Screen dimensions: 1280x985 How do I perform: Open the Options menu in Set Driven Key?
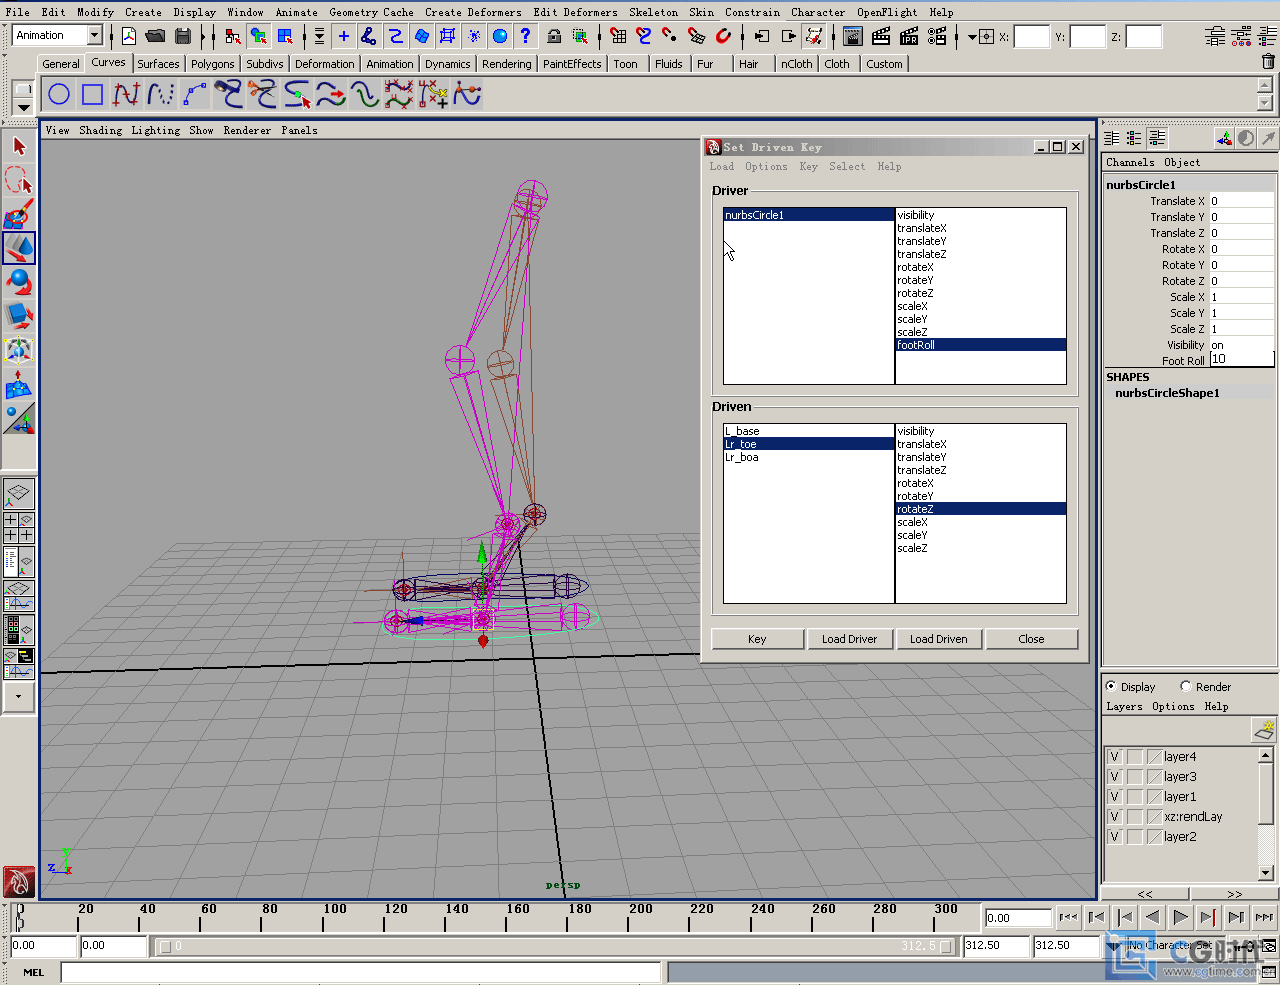pos(766,167)
